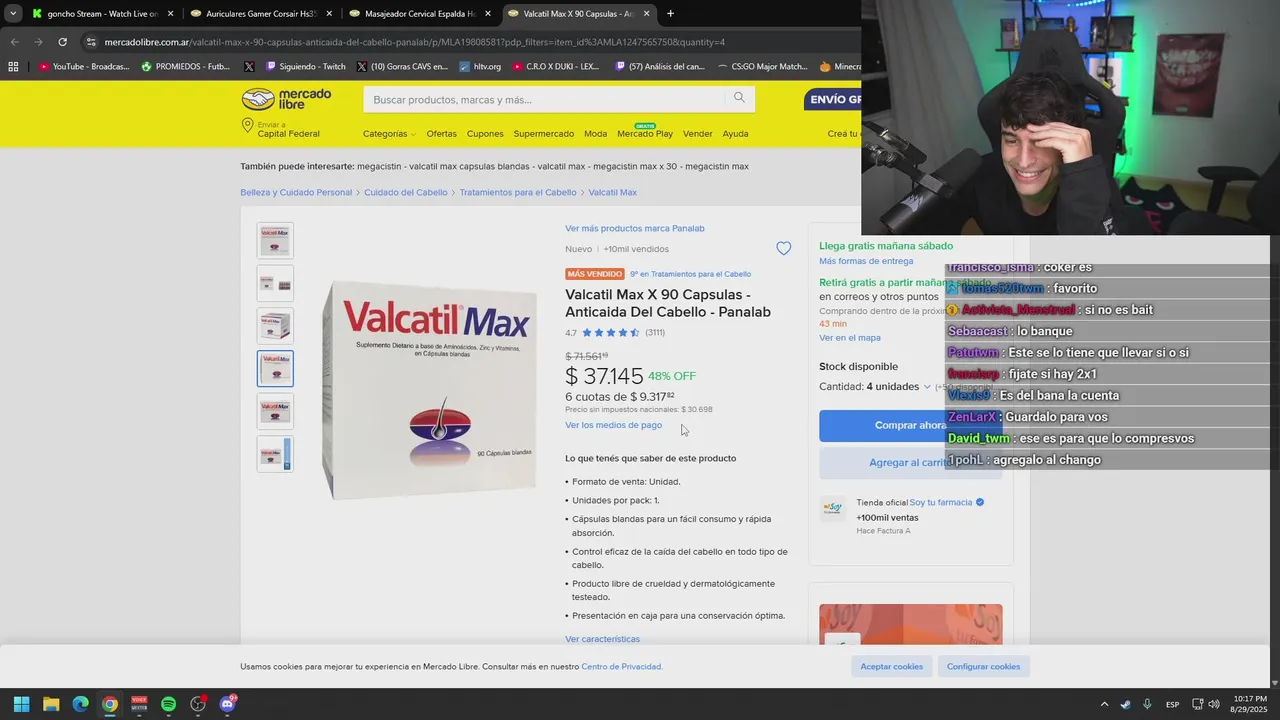This screenshot has width=1280, height=720.
Task: Close the goncho Stream tab
Action: (x=170, y=14)
